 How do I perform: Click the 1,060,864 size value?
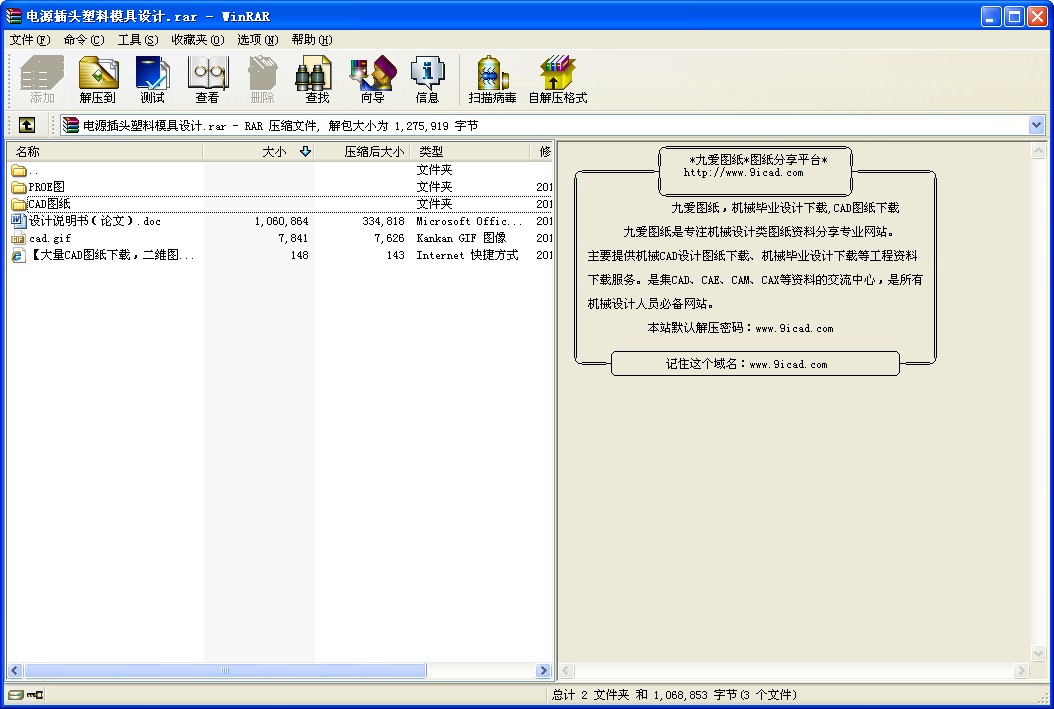pos(281,221)
